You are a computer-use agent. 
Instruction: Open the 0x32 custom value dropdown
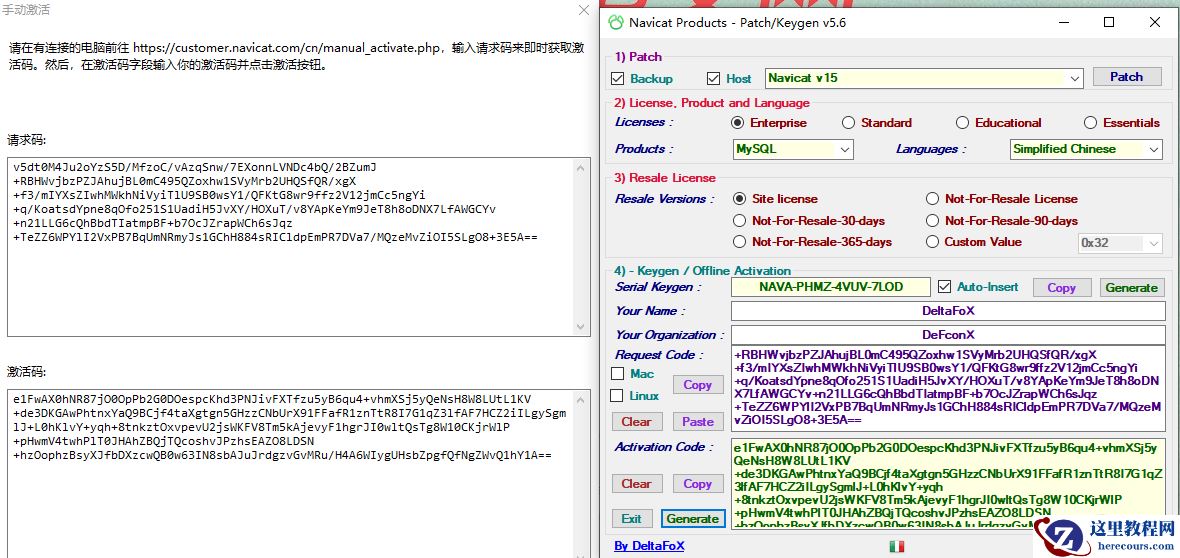point(1154,243)
